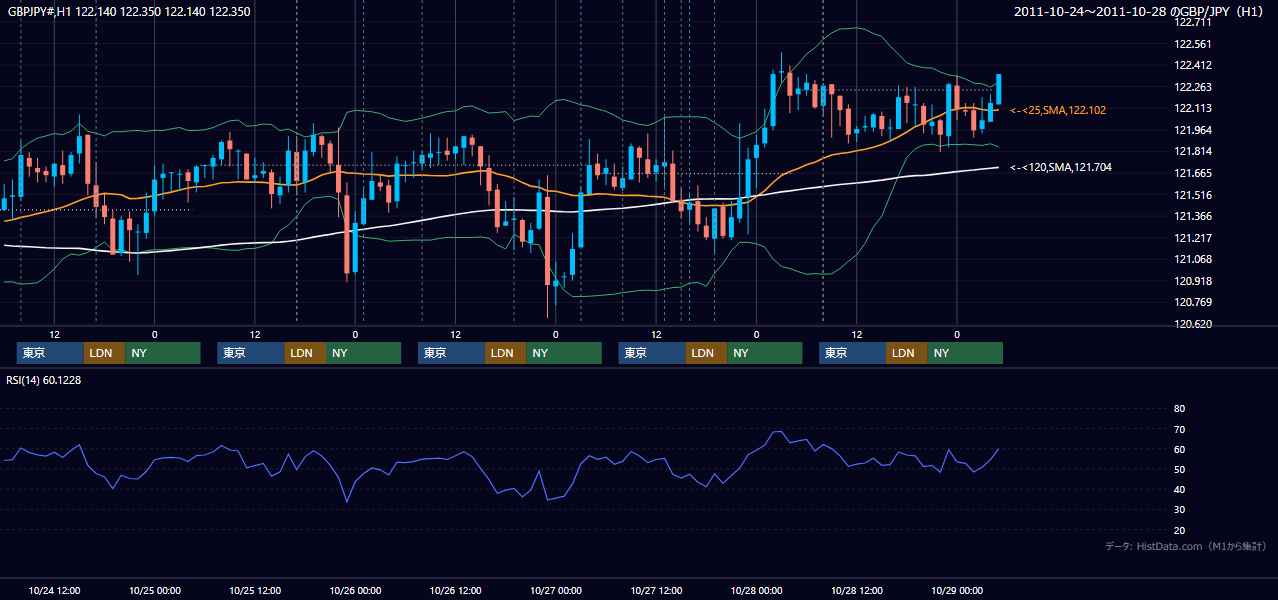This screenshot has width=1278, height=600.
Task: Click the leftmost 東京 session box
Action: click(x=50, y=353)
